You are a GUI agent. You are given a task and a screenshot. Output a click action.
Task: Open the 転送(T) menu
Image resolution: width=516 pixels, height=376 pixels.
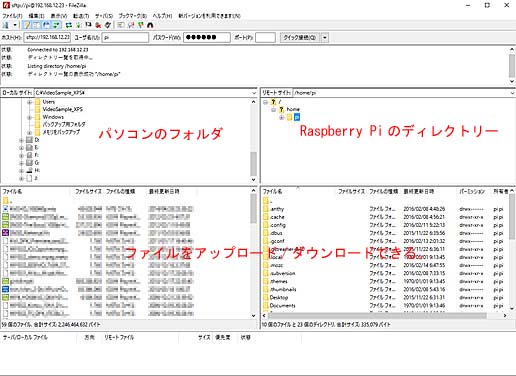click(81, 16)
